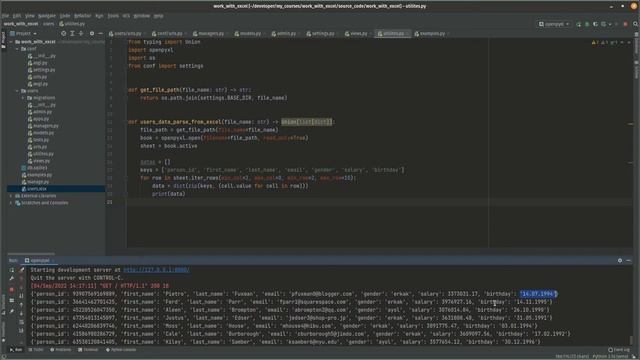Click Search Everywhere magnifier icon

tap(636, 24)
